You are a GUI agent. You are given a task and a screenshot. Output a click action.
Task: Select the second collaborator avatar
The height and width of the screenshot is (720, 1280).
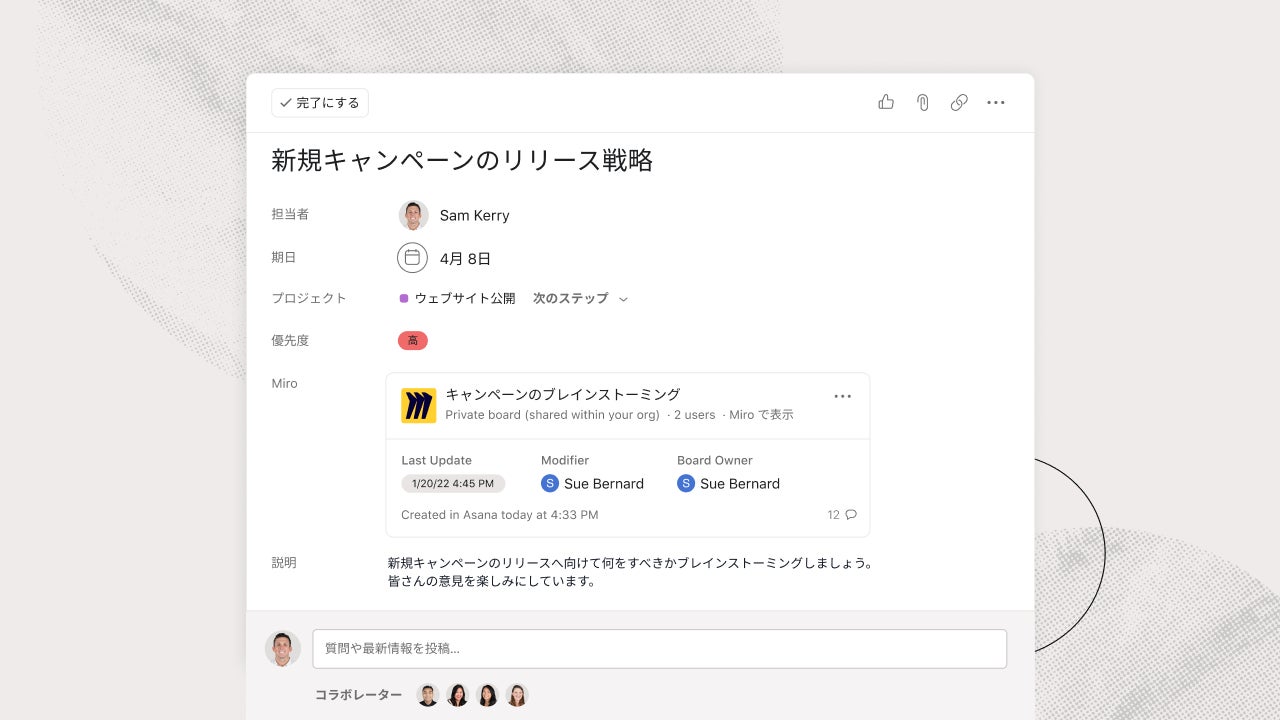tap(458, 695)
